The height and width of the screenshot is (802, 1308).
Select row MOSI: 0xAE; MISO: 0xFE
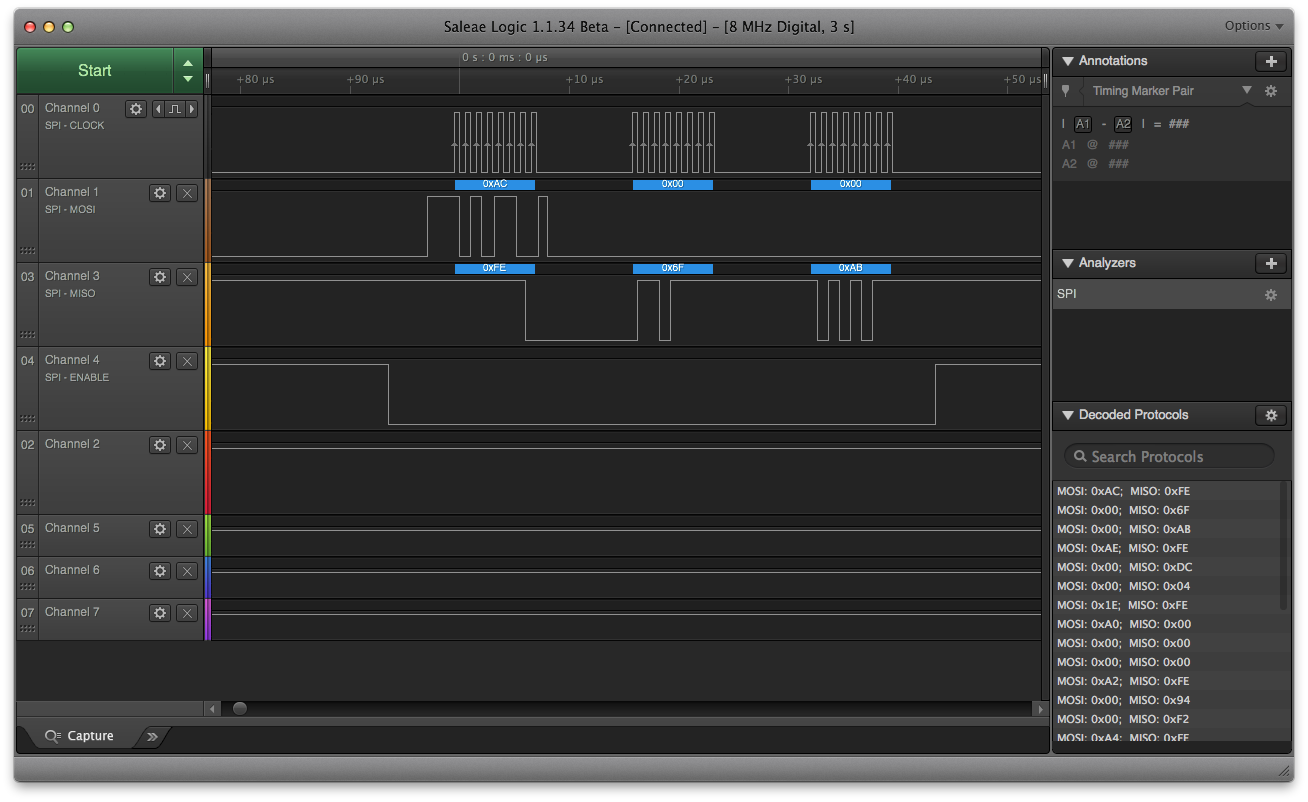(1166, 548)
